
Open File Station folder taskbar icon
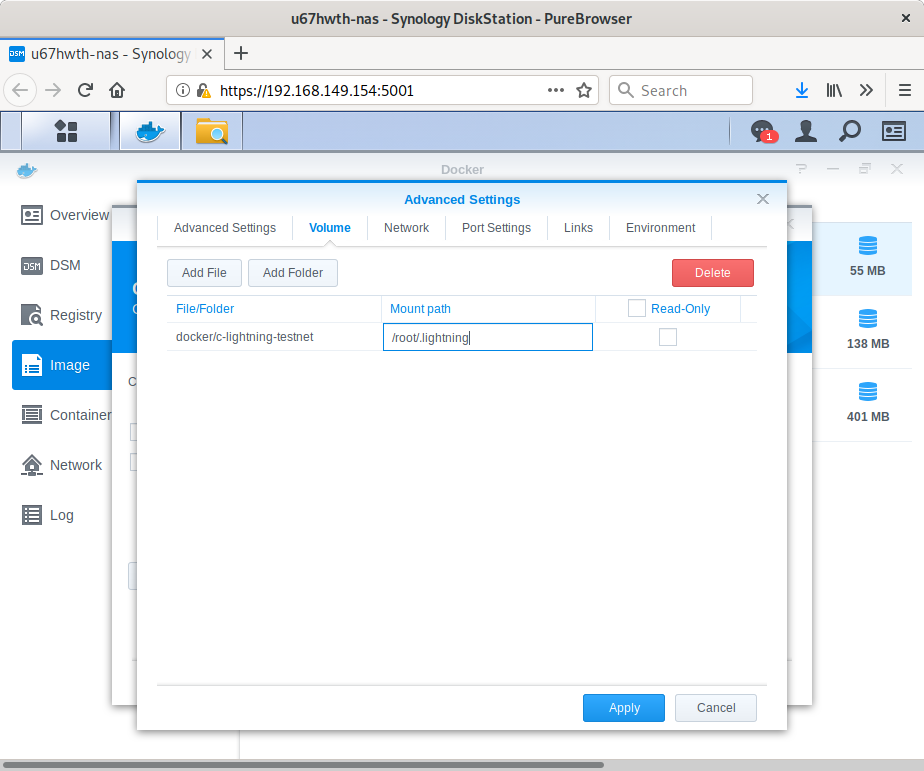(212, 131)
